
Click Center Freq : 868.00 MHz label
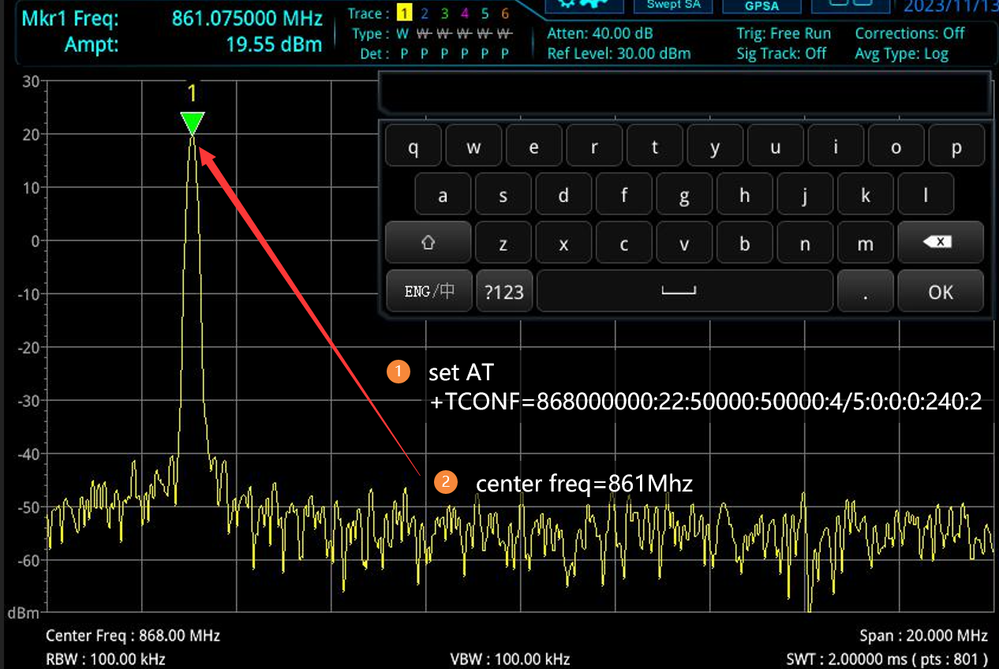click(x=133, y=635)
